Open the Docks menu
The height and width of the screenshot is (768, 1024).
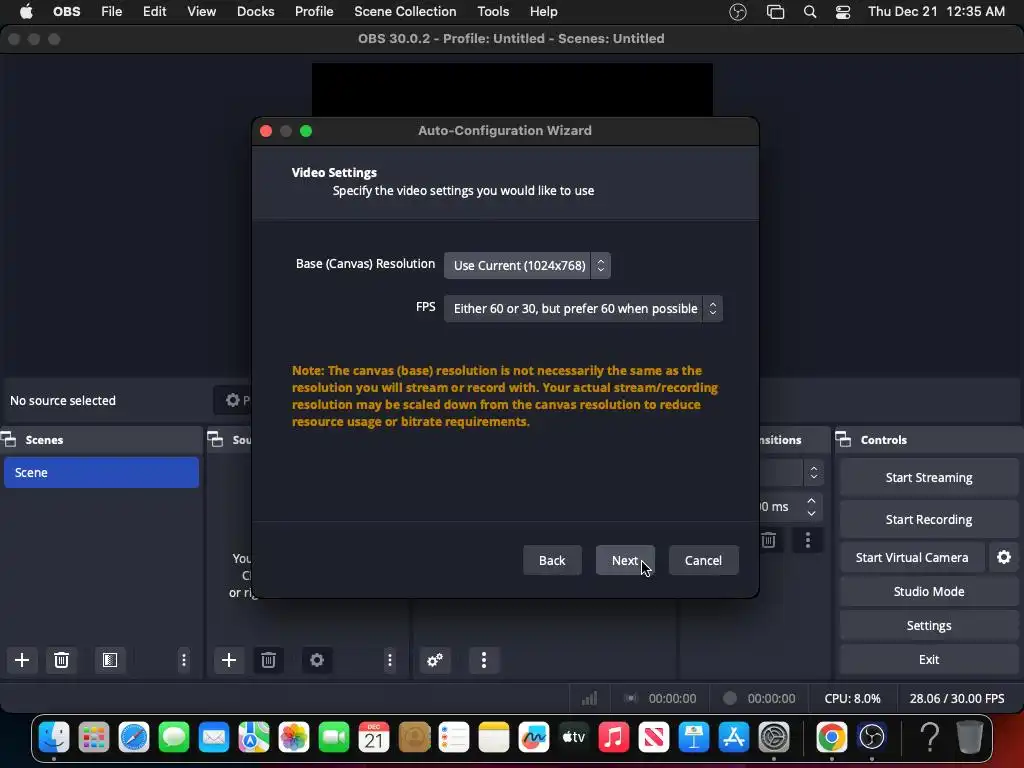click(x=255, y=12)
